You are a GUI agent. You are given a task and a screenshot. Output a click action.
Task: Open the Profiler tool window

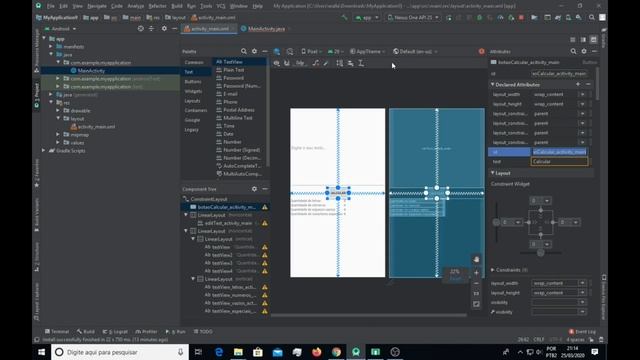(x=146, y=331)
